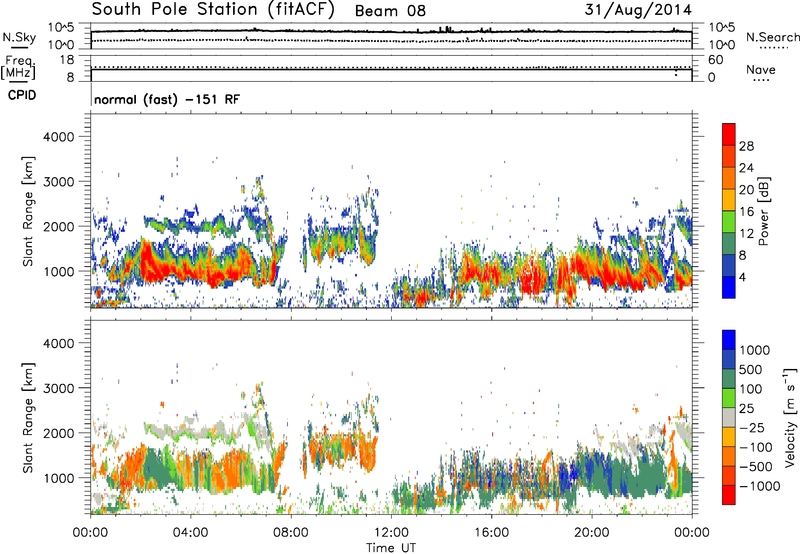
Task: Click '1000' on the velocity panel range axis
Action: click(59, 478)
